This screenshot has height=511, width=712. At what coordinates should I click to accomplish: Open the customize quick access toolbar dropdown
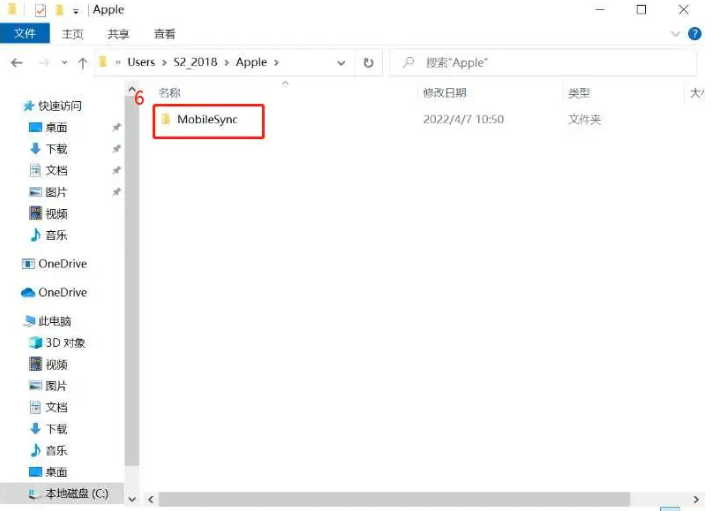coord(76,11)
